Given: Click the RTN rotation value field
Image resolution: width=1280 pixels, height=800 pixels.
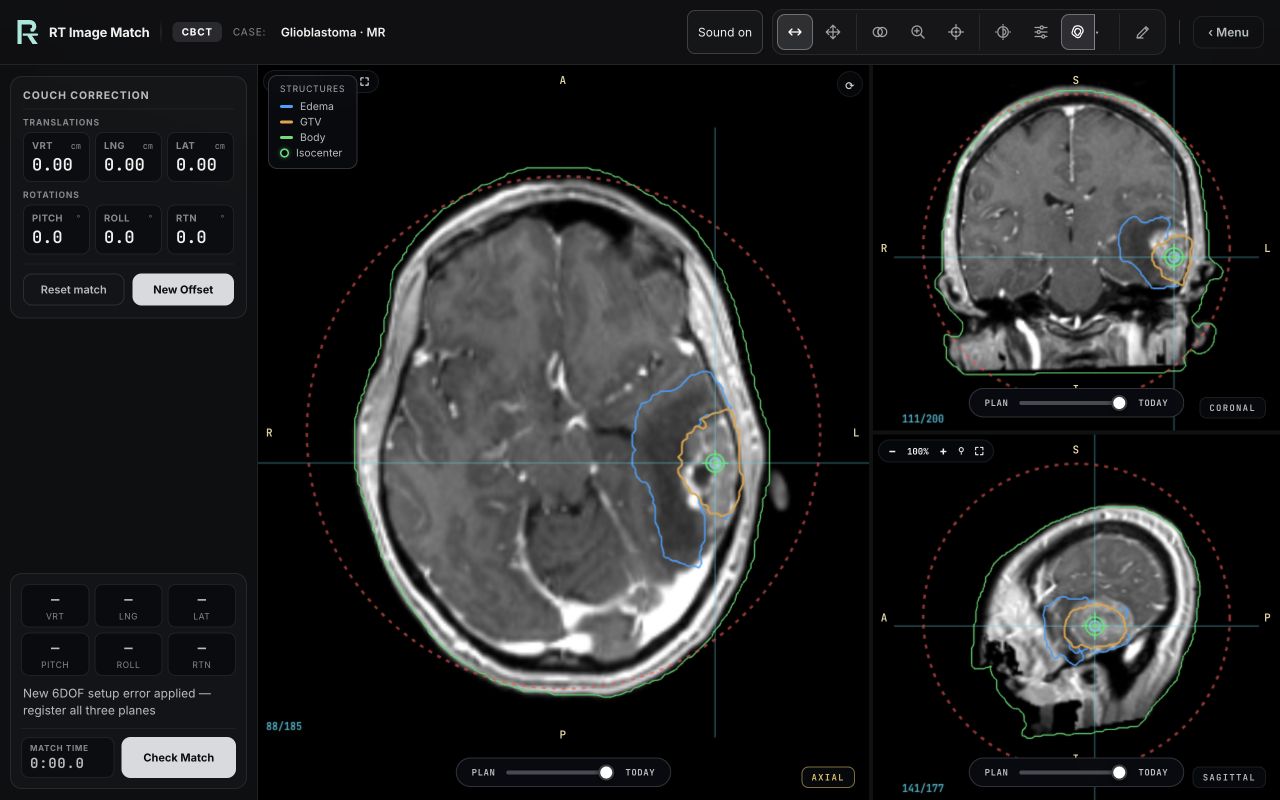Looking at the screenshot, I should coord(200,229).
